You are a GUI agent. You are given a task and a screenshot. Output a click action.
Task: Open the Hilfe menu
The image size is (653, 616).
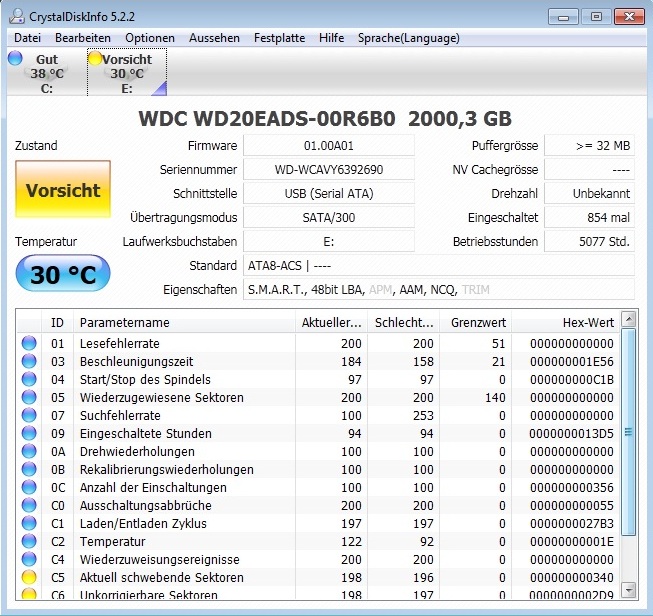coord(331,38)
